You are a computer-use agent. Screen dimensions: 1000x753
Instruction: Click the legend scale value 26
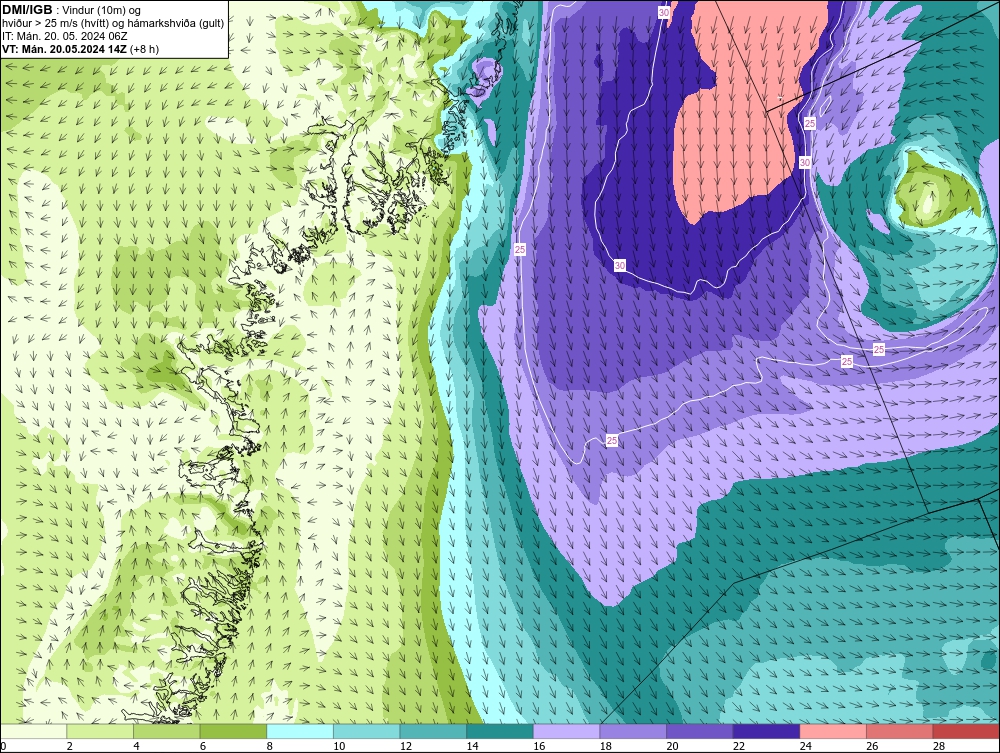click(872, 746)
